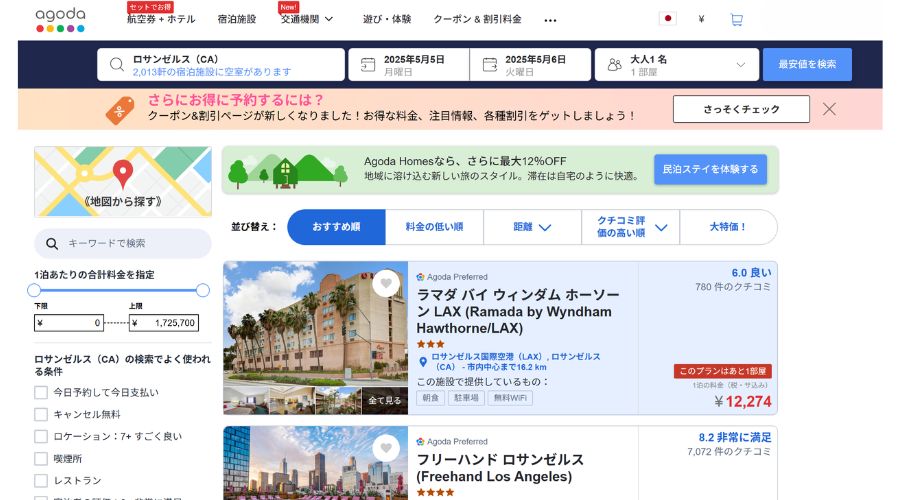The image size is (900, 500).
Task: Click 780 件のクチコミ review count
Action: [x=733, y=286]
